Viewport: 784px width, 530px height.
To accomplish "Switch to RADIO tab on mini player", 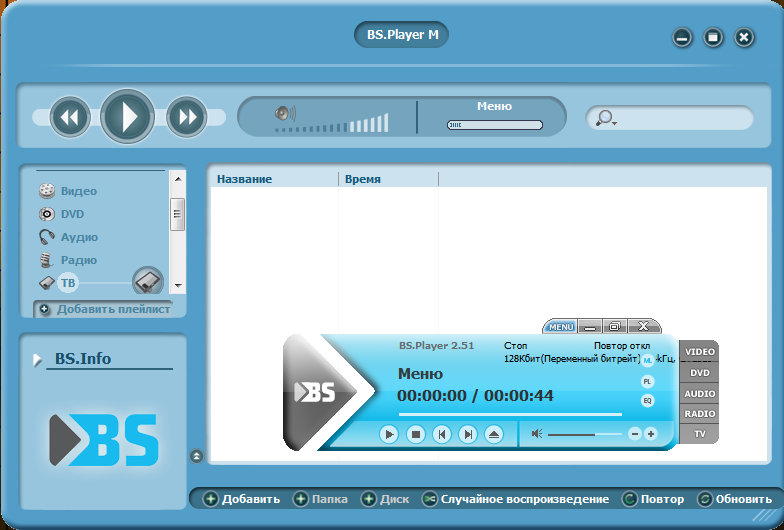I will tap(700, 414).
